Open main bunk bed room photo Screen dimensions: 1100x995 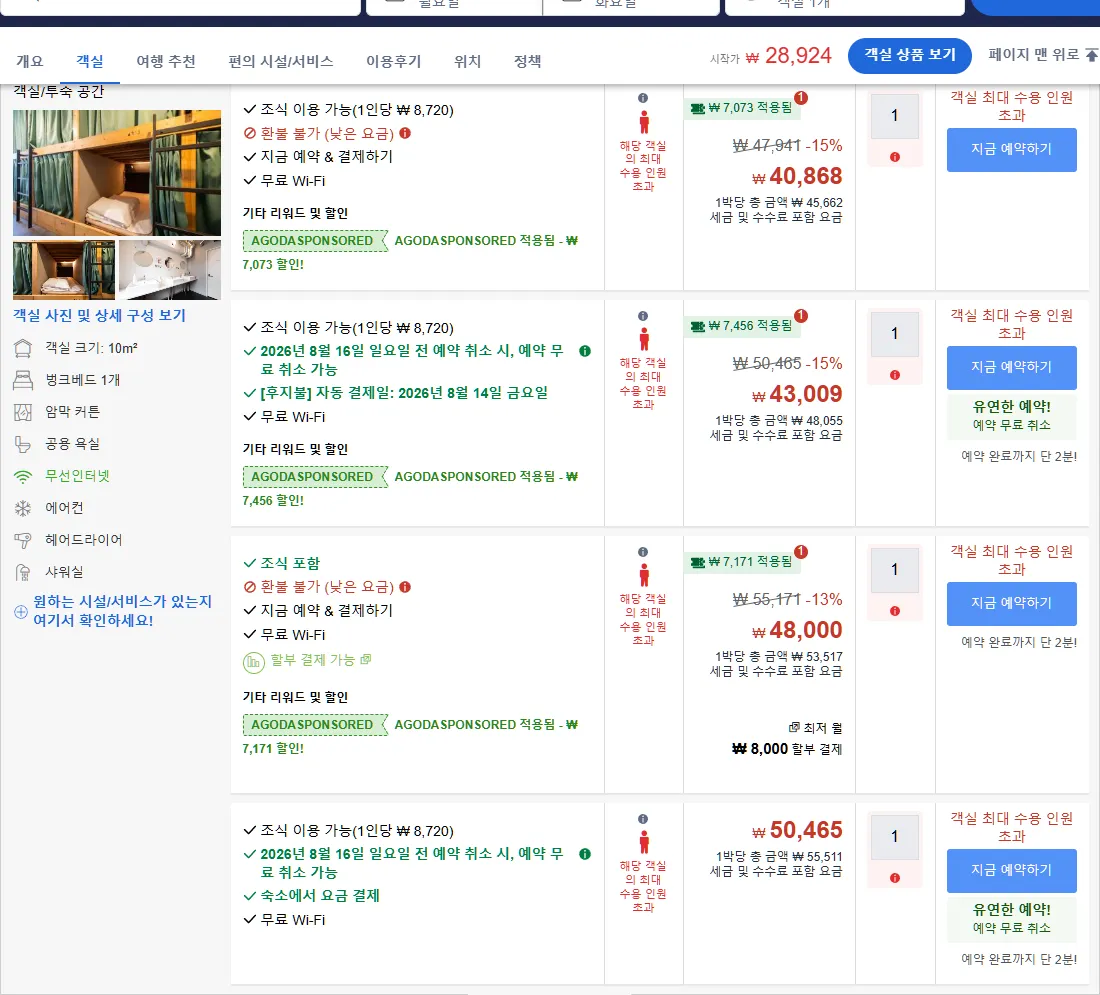(x=116, y=173)
